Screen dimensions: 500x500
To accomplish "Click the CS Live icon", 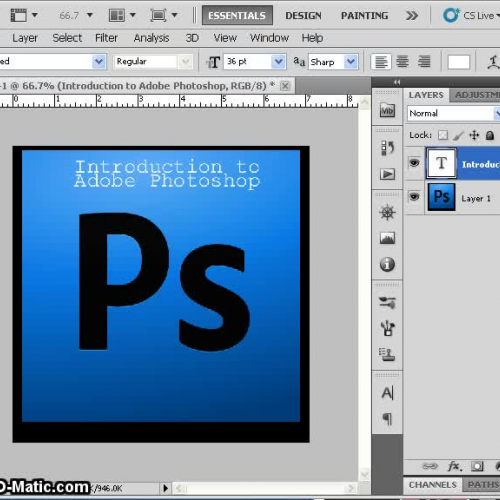I will 451,15.
